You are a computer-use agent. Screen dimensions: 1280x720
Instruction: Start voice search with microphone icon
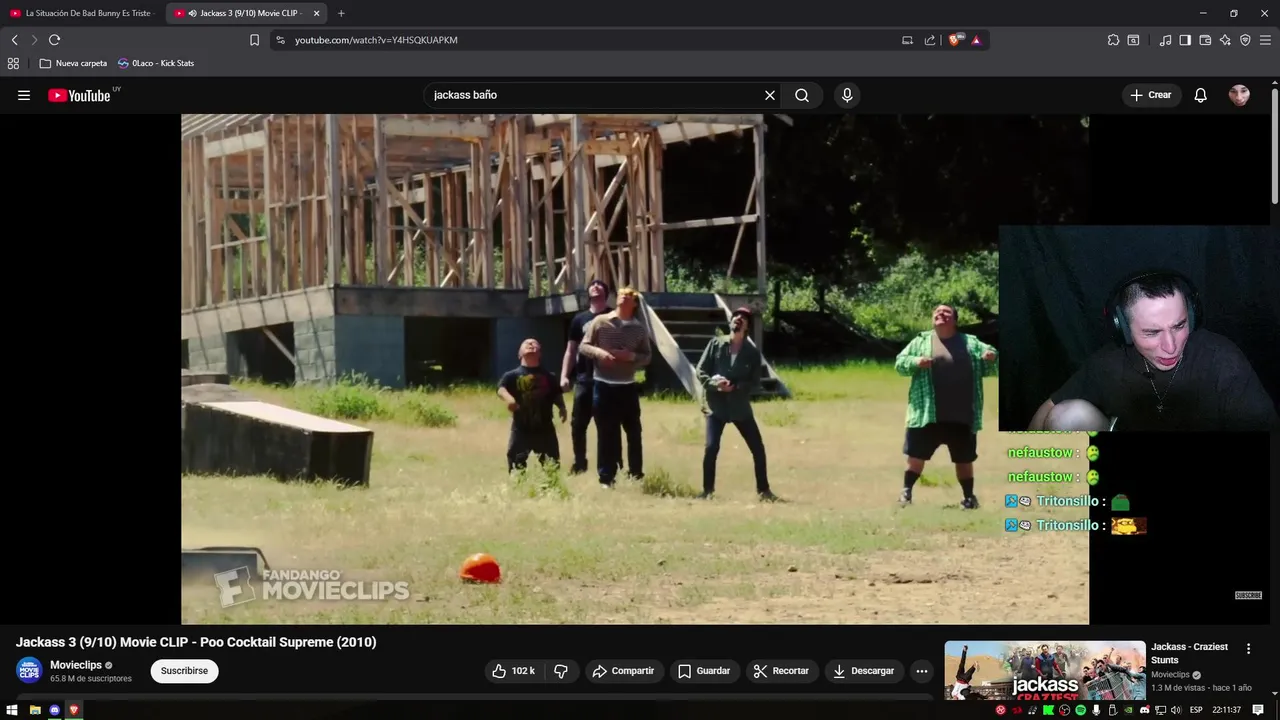[x=847, y=95]
